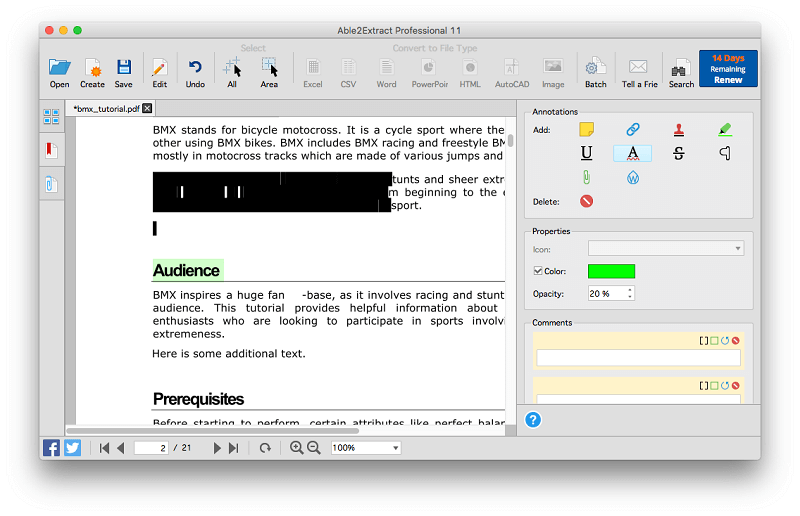Delete the second comment with red icon
800x516 pixels.
click(x=735, y=385)
